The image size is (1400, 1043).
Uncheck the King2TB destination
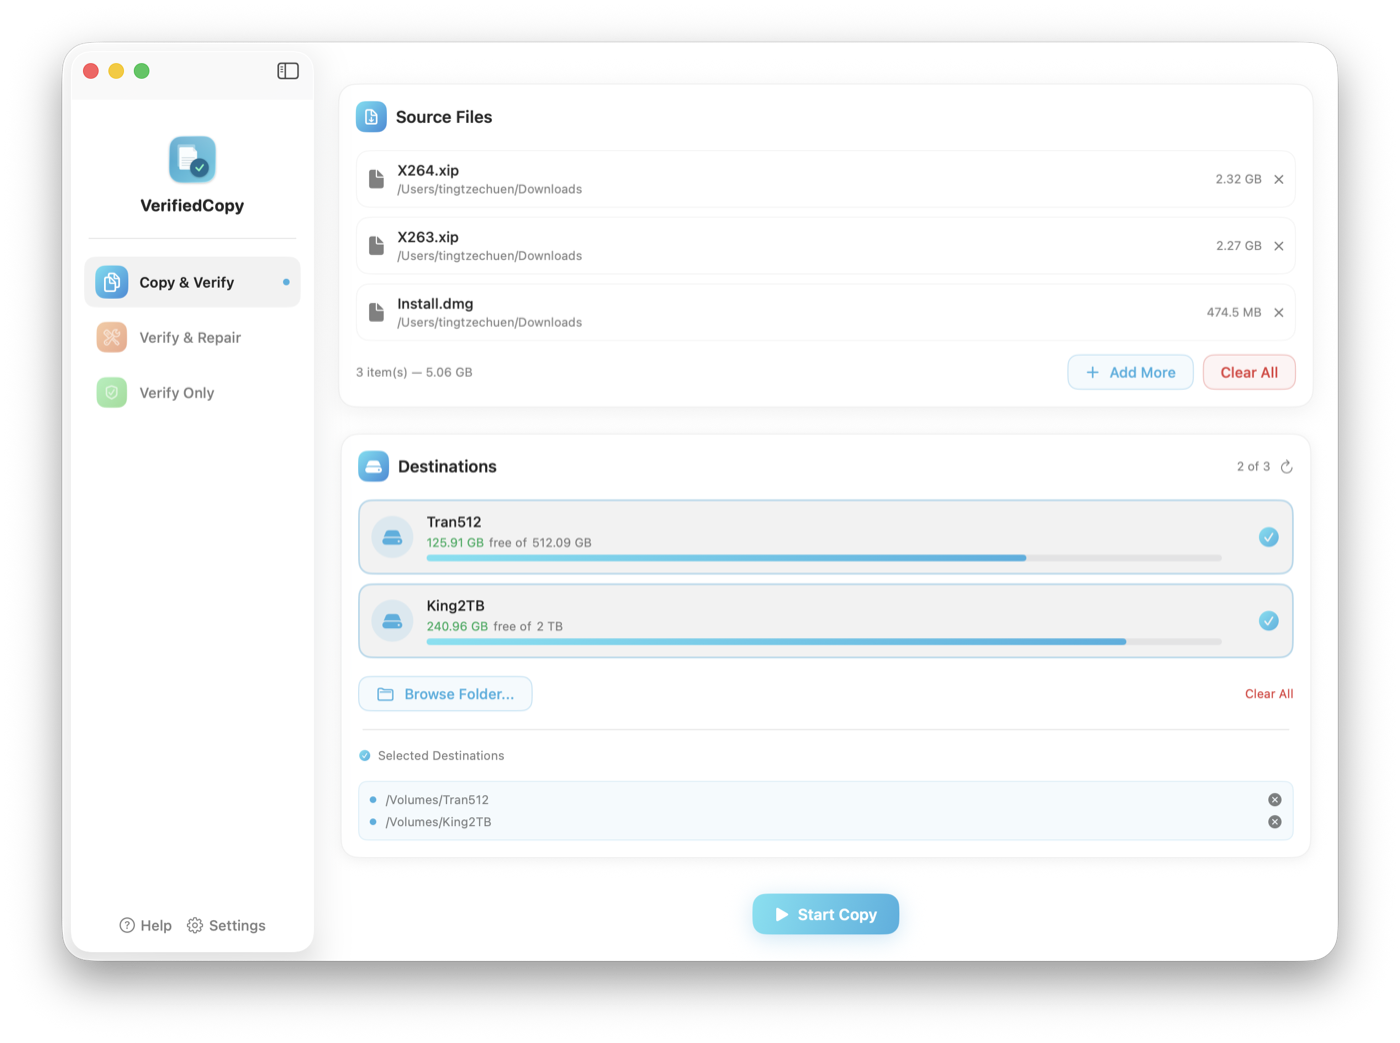1268,620
